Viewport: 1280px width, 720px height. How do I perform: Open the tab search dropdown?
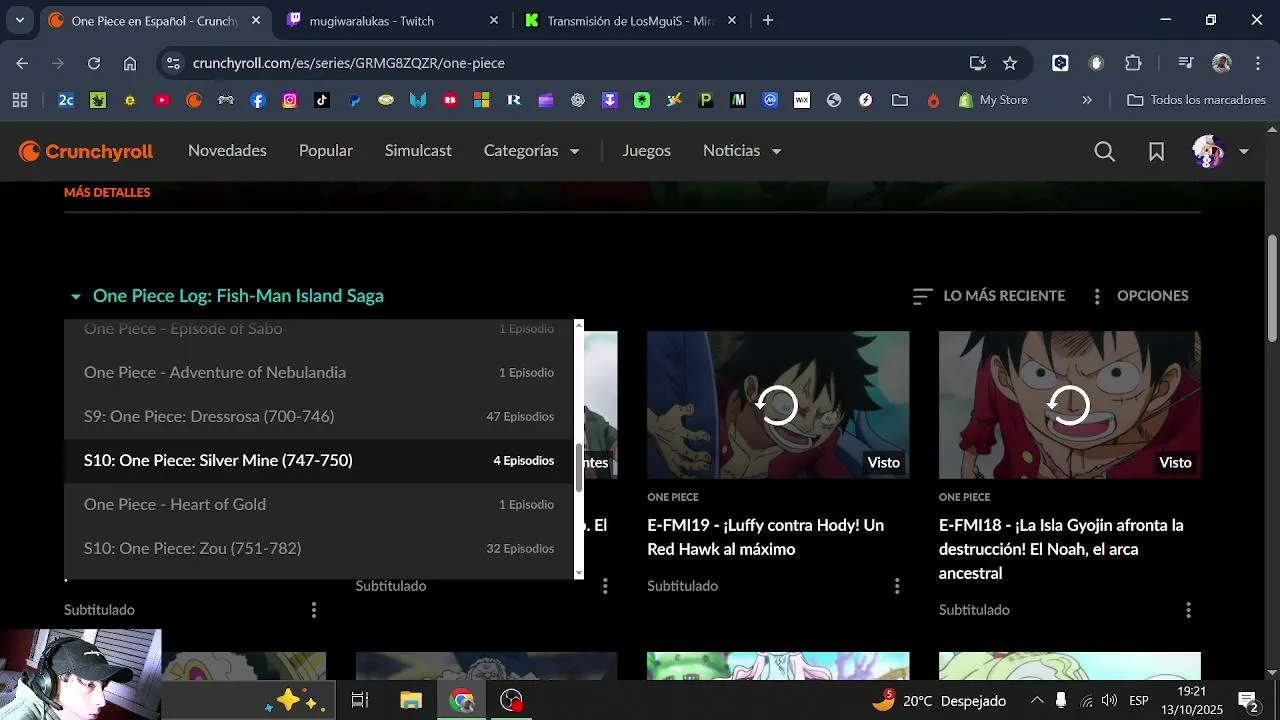point(19,20)
